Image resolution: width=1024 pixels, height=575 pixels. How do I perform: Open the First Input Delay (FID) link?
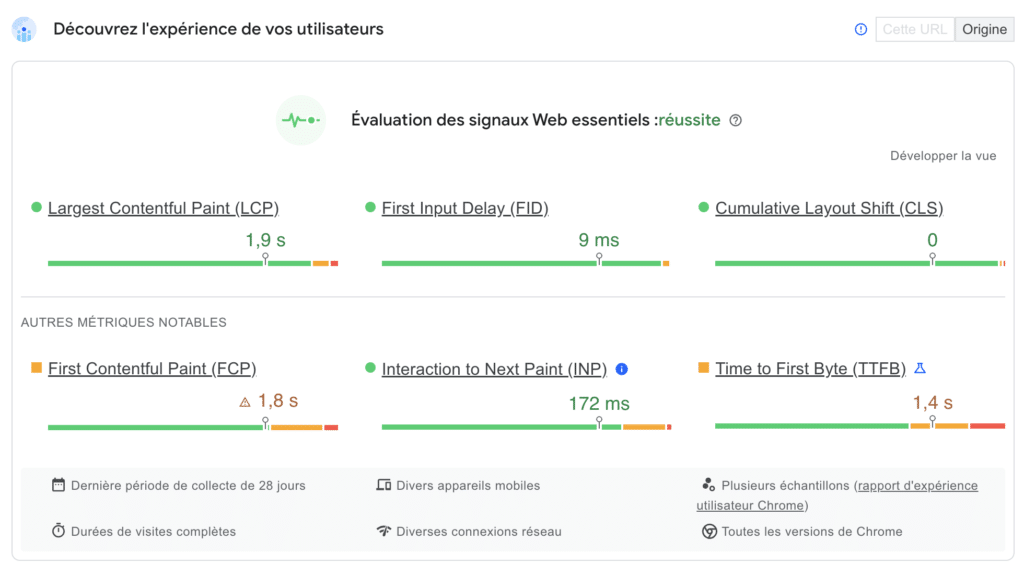coord(465,208)
